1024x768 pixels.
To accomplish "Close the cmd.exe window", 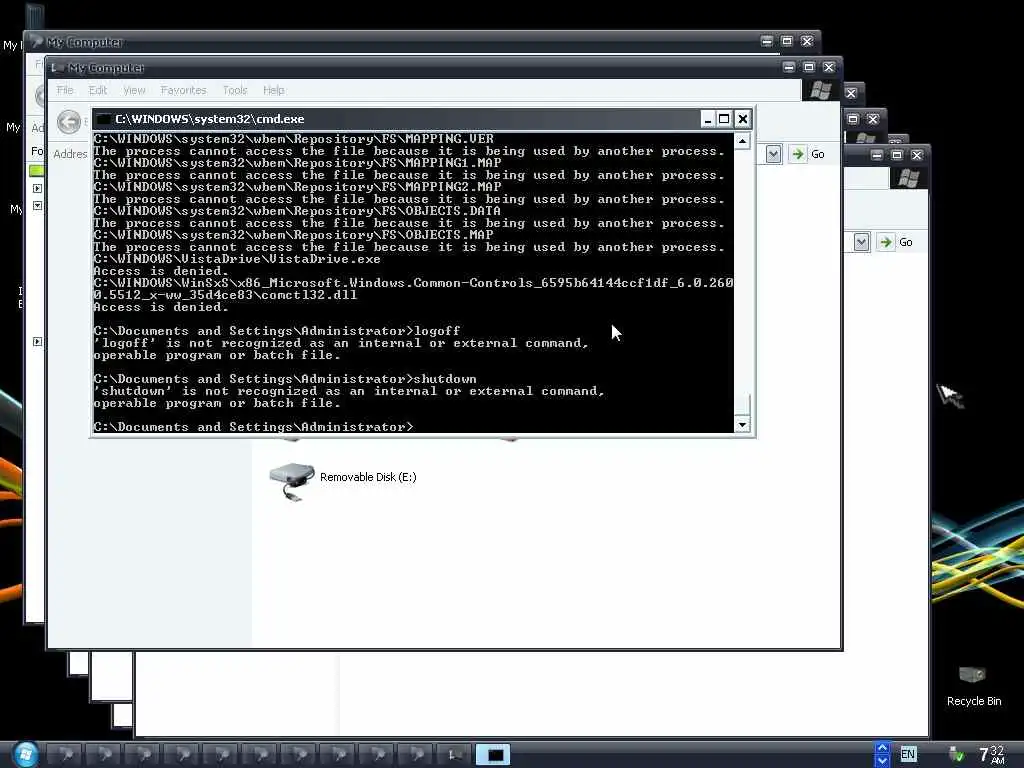I will pos(743,119).
